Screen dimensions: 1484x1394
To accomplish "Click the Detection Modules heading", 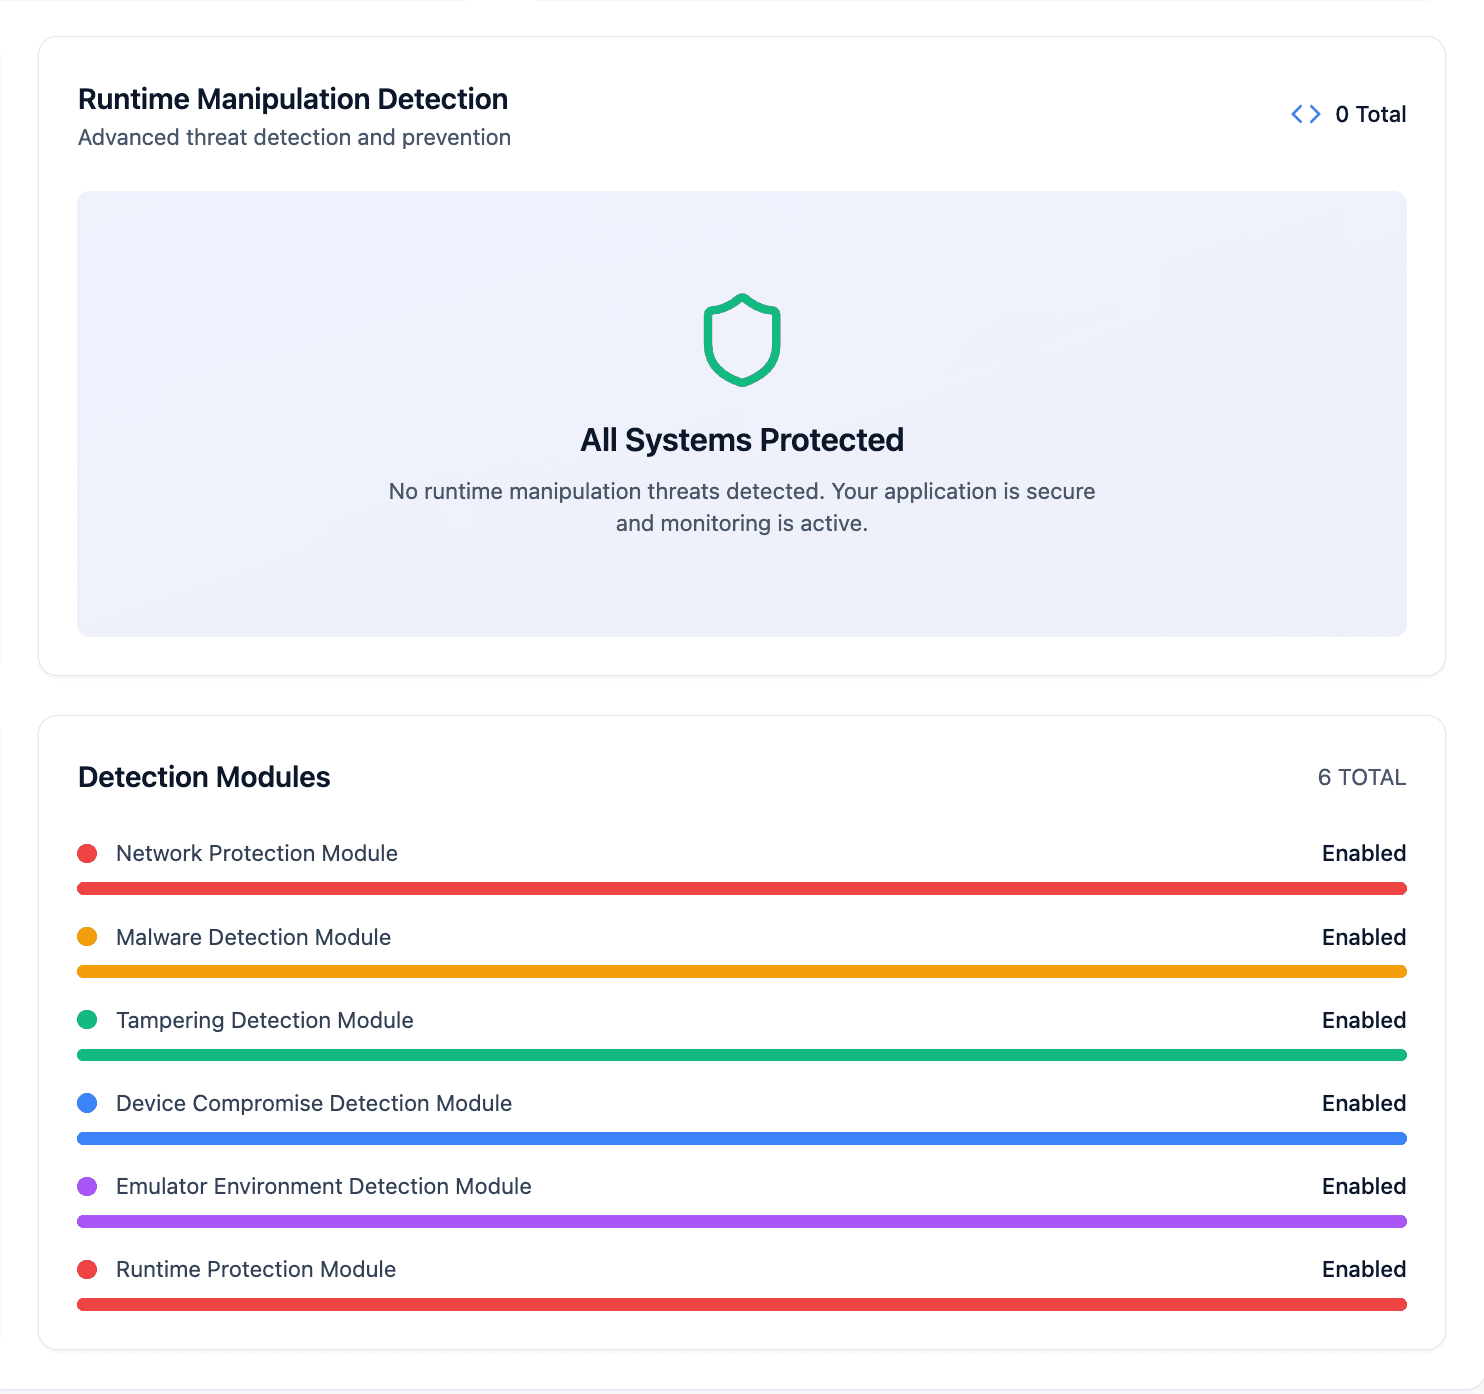I will pos(204,777).
